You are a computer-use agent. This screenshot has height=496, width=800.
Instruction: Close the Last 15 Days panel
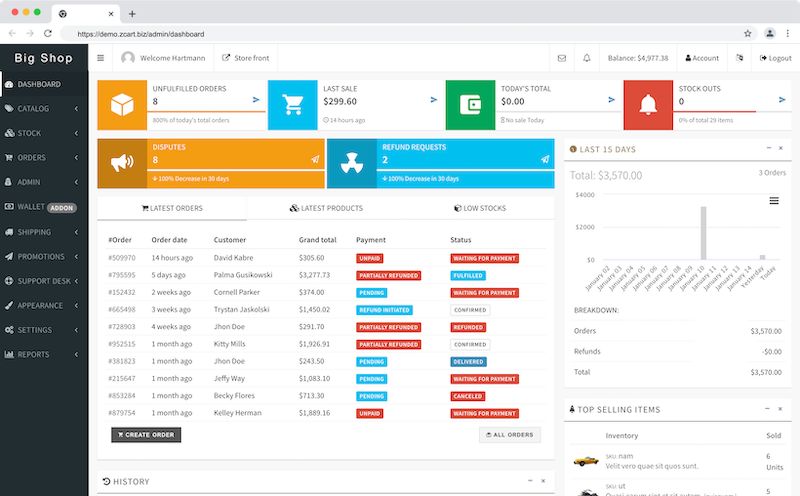coord(781,148)
